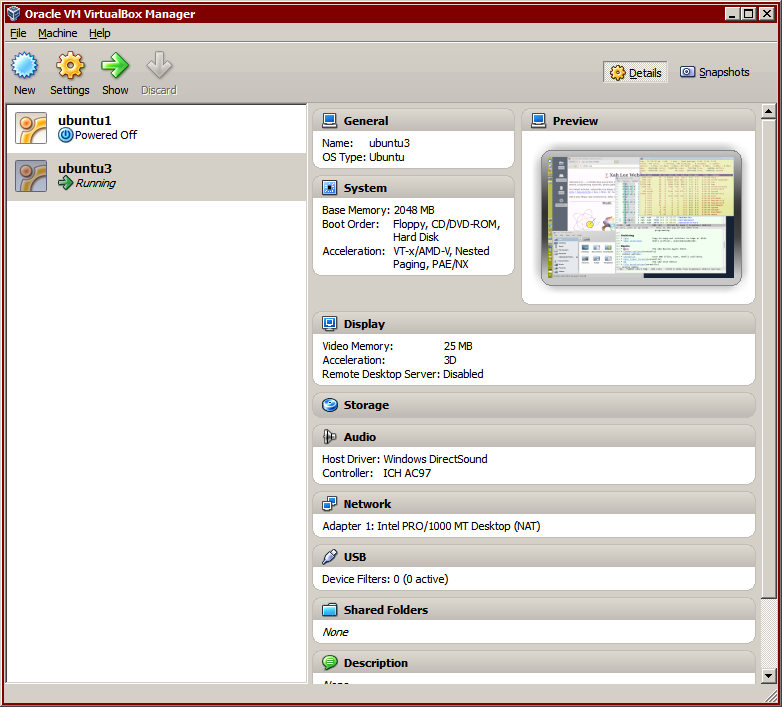Click OS Type Ubuntu text
The image size is (782, 707).
pyautogui.click(x=363, y=157)
